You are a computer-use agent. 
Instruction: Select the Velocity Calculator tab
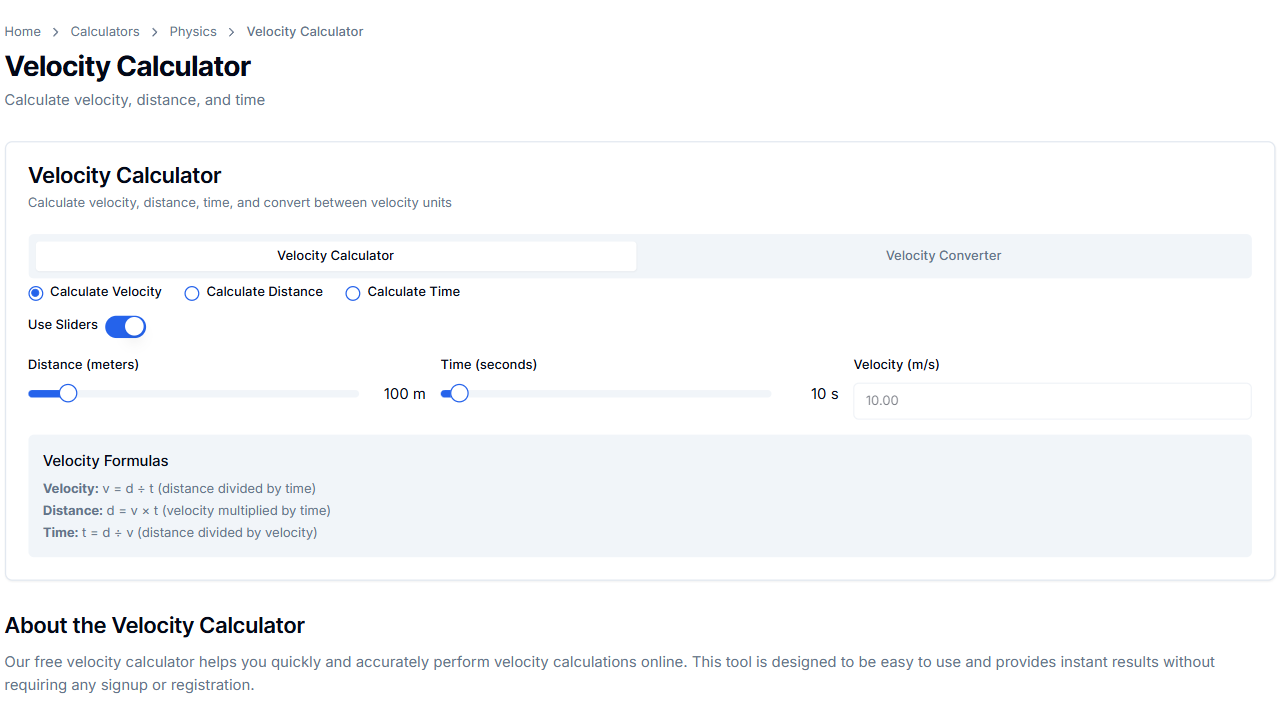point(336,256)
